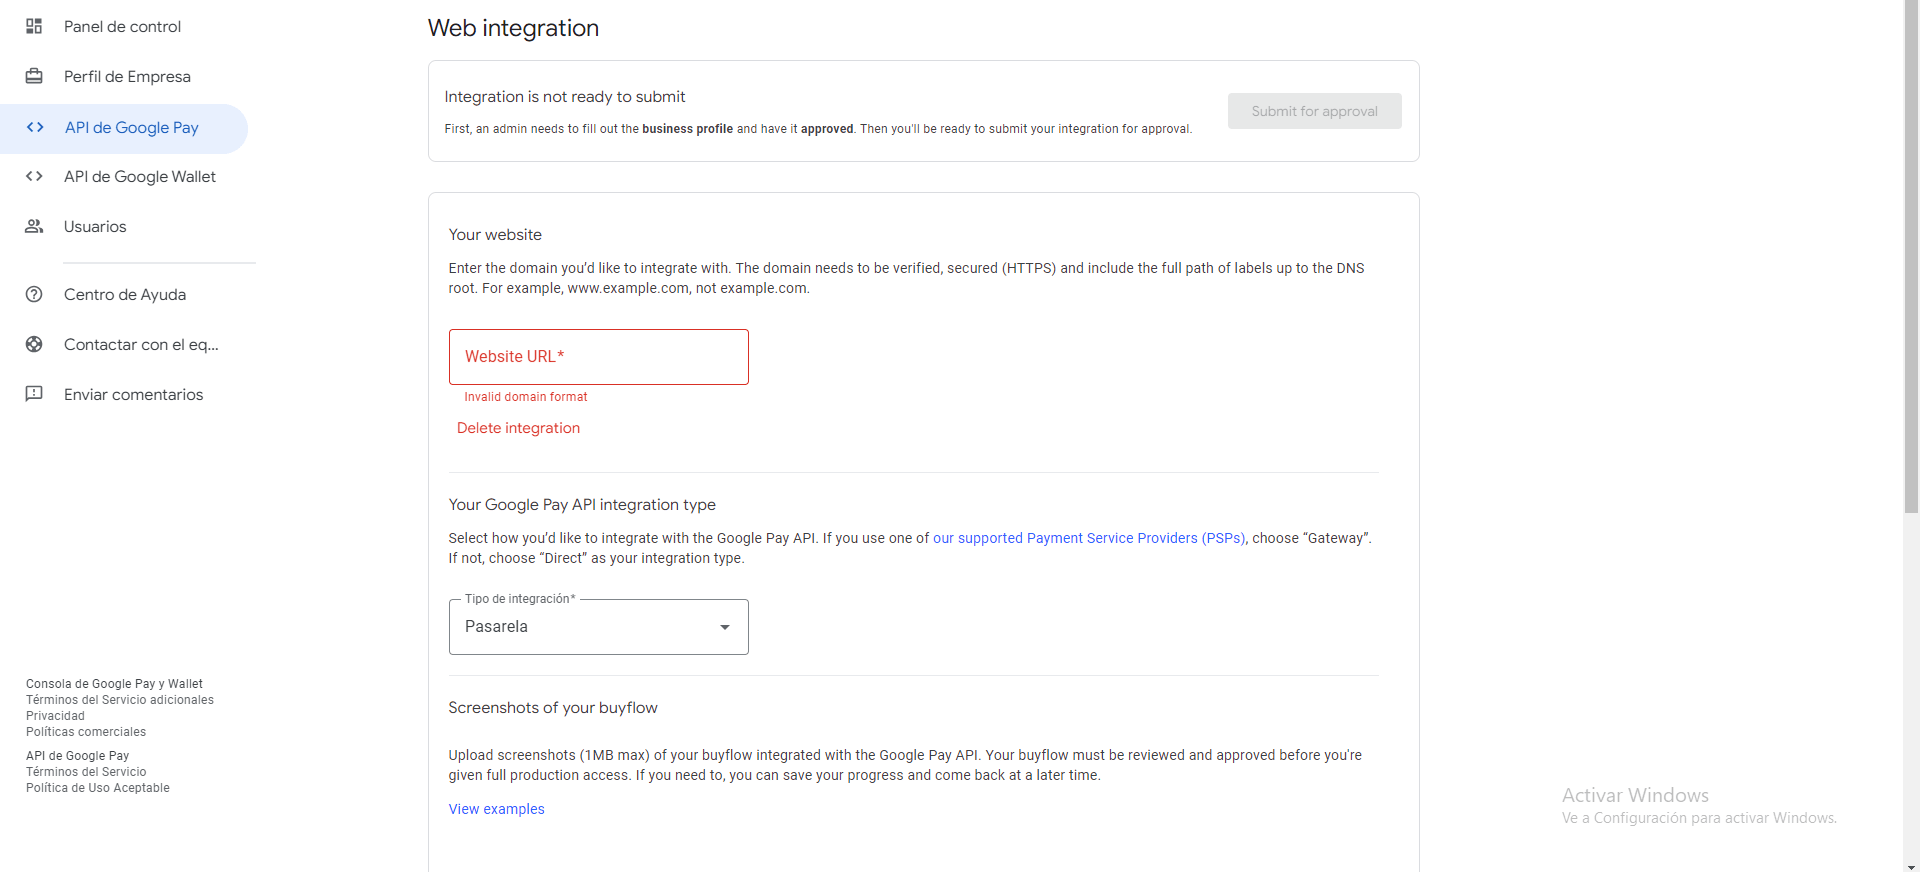Click the Contactar con el equipo support icon
The height and width of the screenshot is (872, 1920).
(34, 344)
